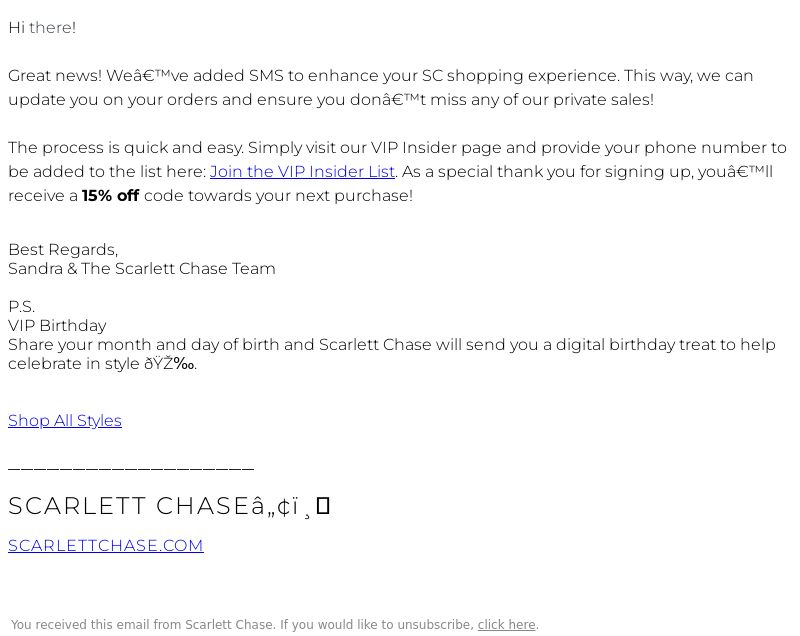Click the 'VIP Birthday' line
The image size is (800, 636).
coord(57,326)
